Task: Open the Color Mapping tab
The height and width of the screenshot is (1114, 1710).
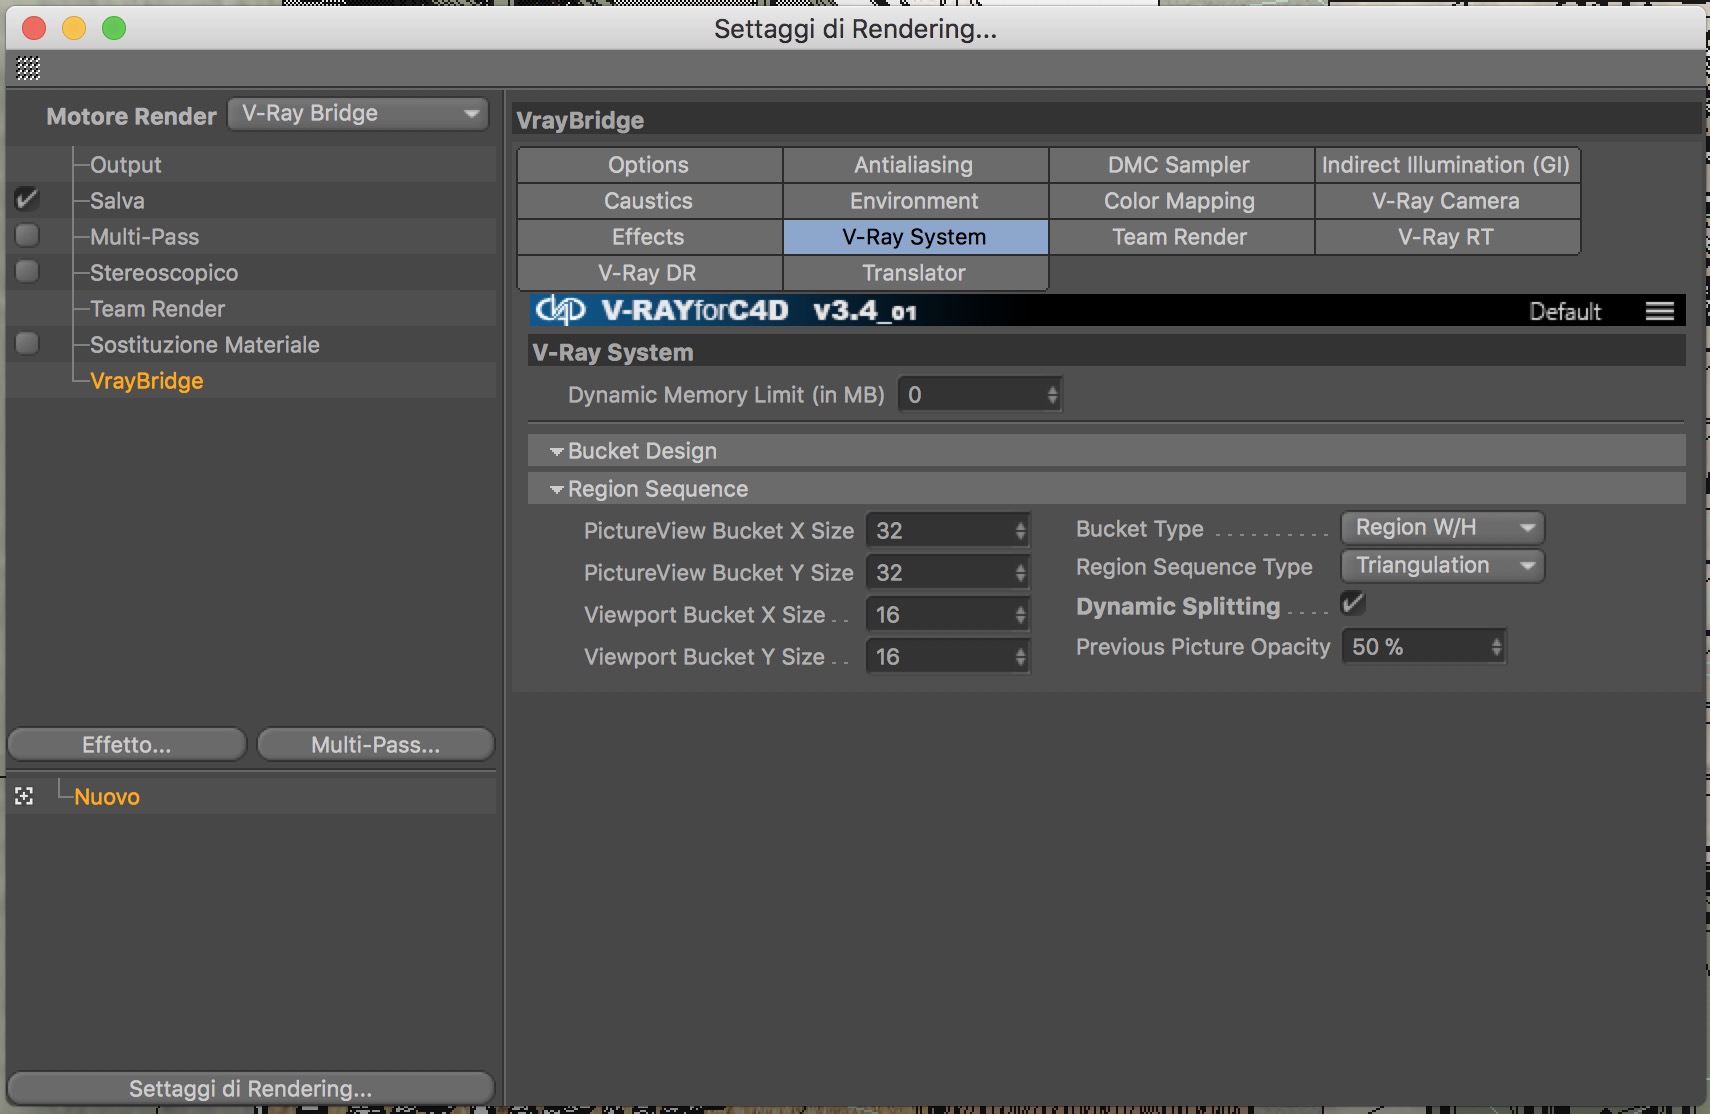Action: pos(1181,201)
